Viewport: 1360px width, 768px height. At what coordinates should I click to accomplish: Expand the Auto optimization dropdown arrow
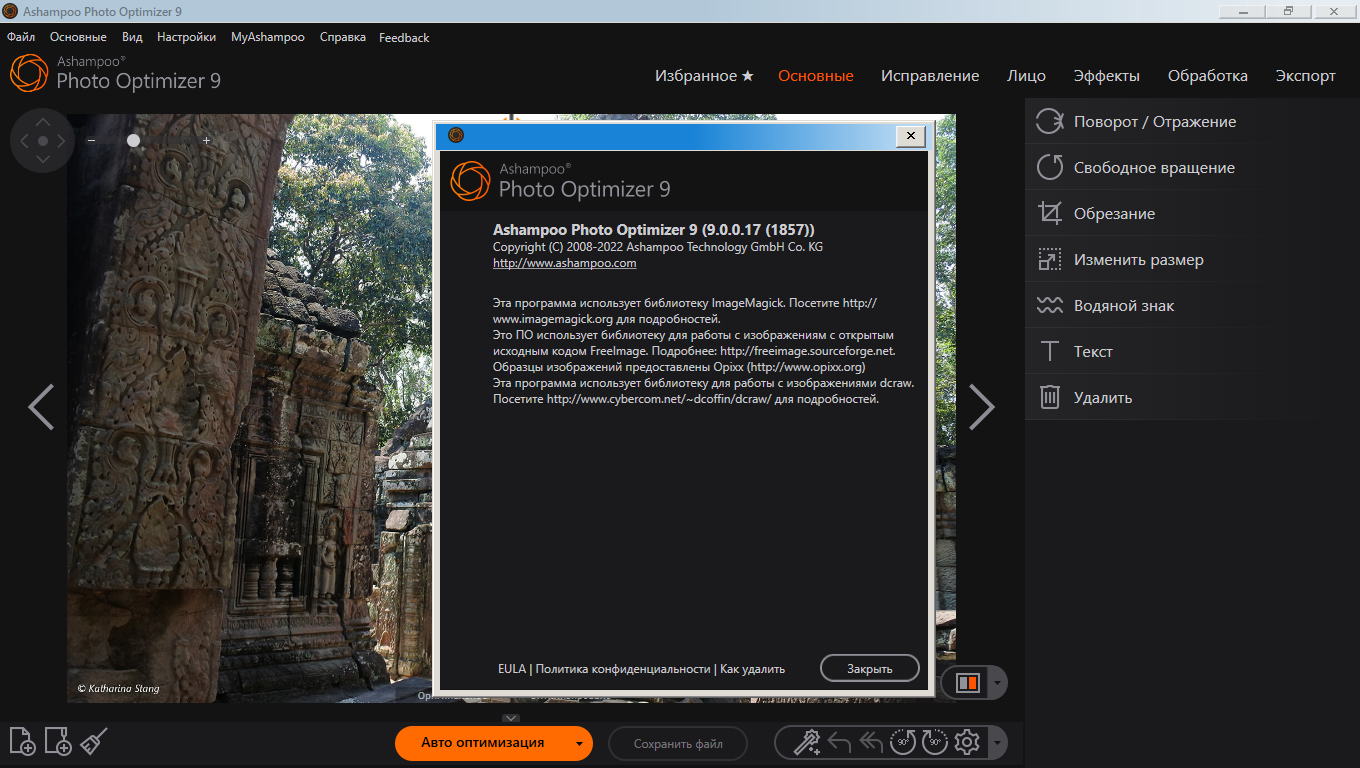[578, 743]
